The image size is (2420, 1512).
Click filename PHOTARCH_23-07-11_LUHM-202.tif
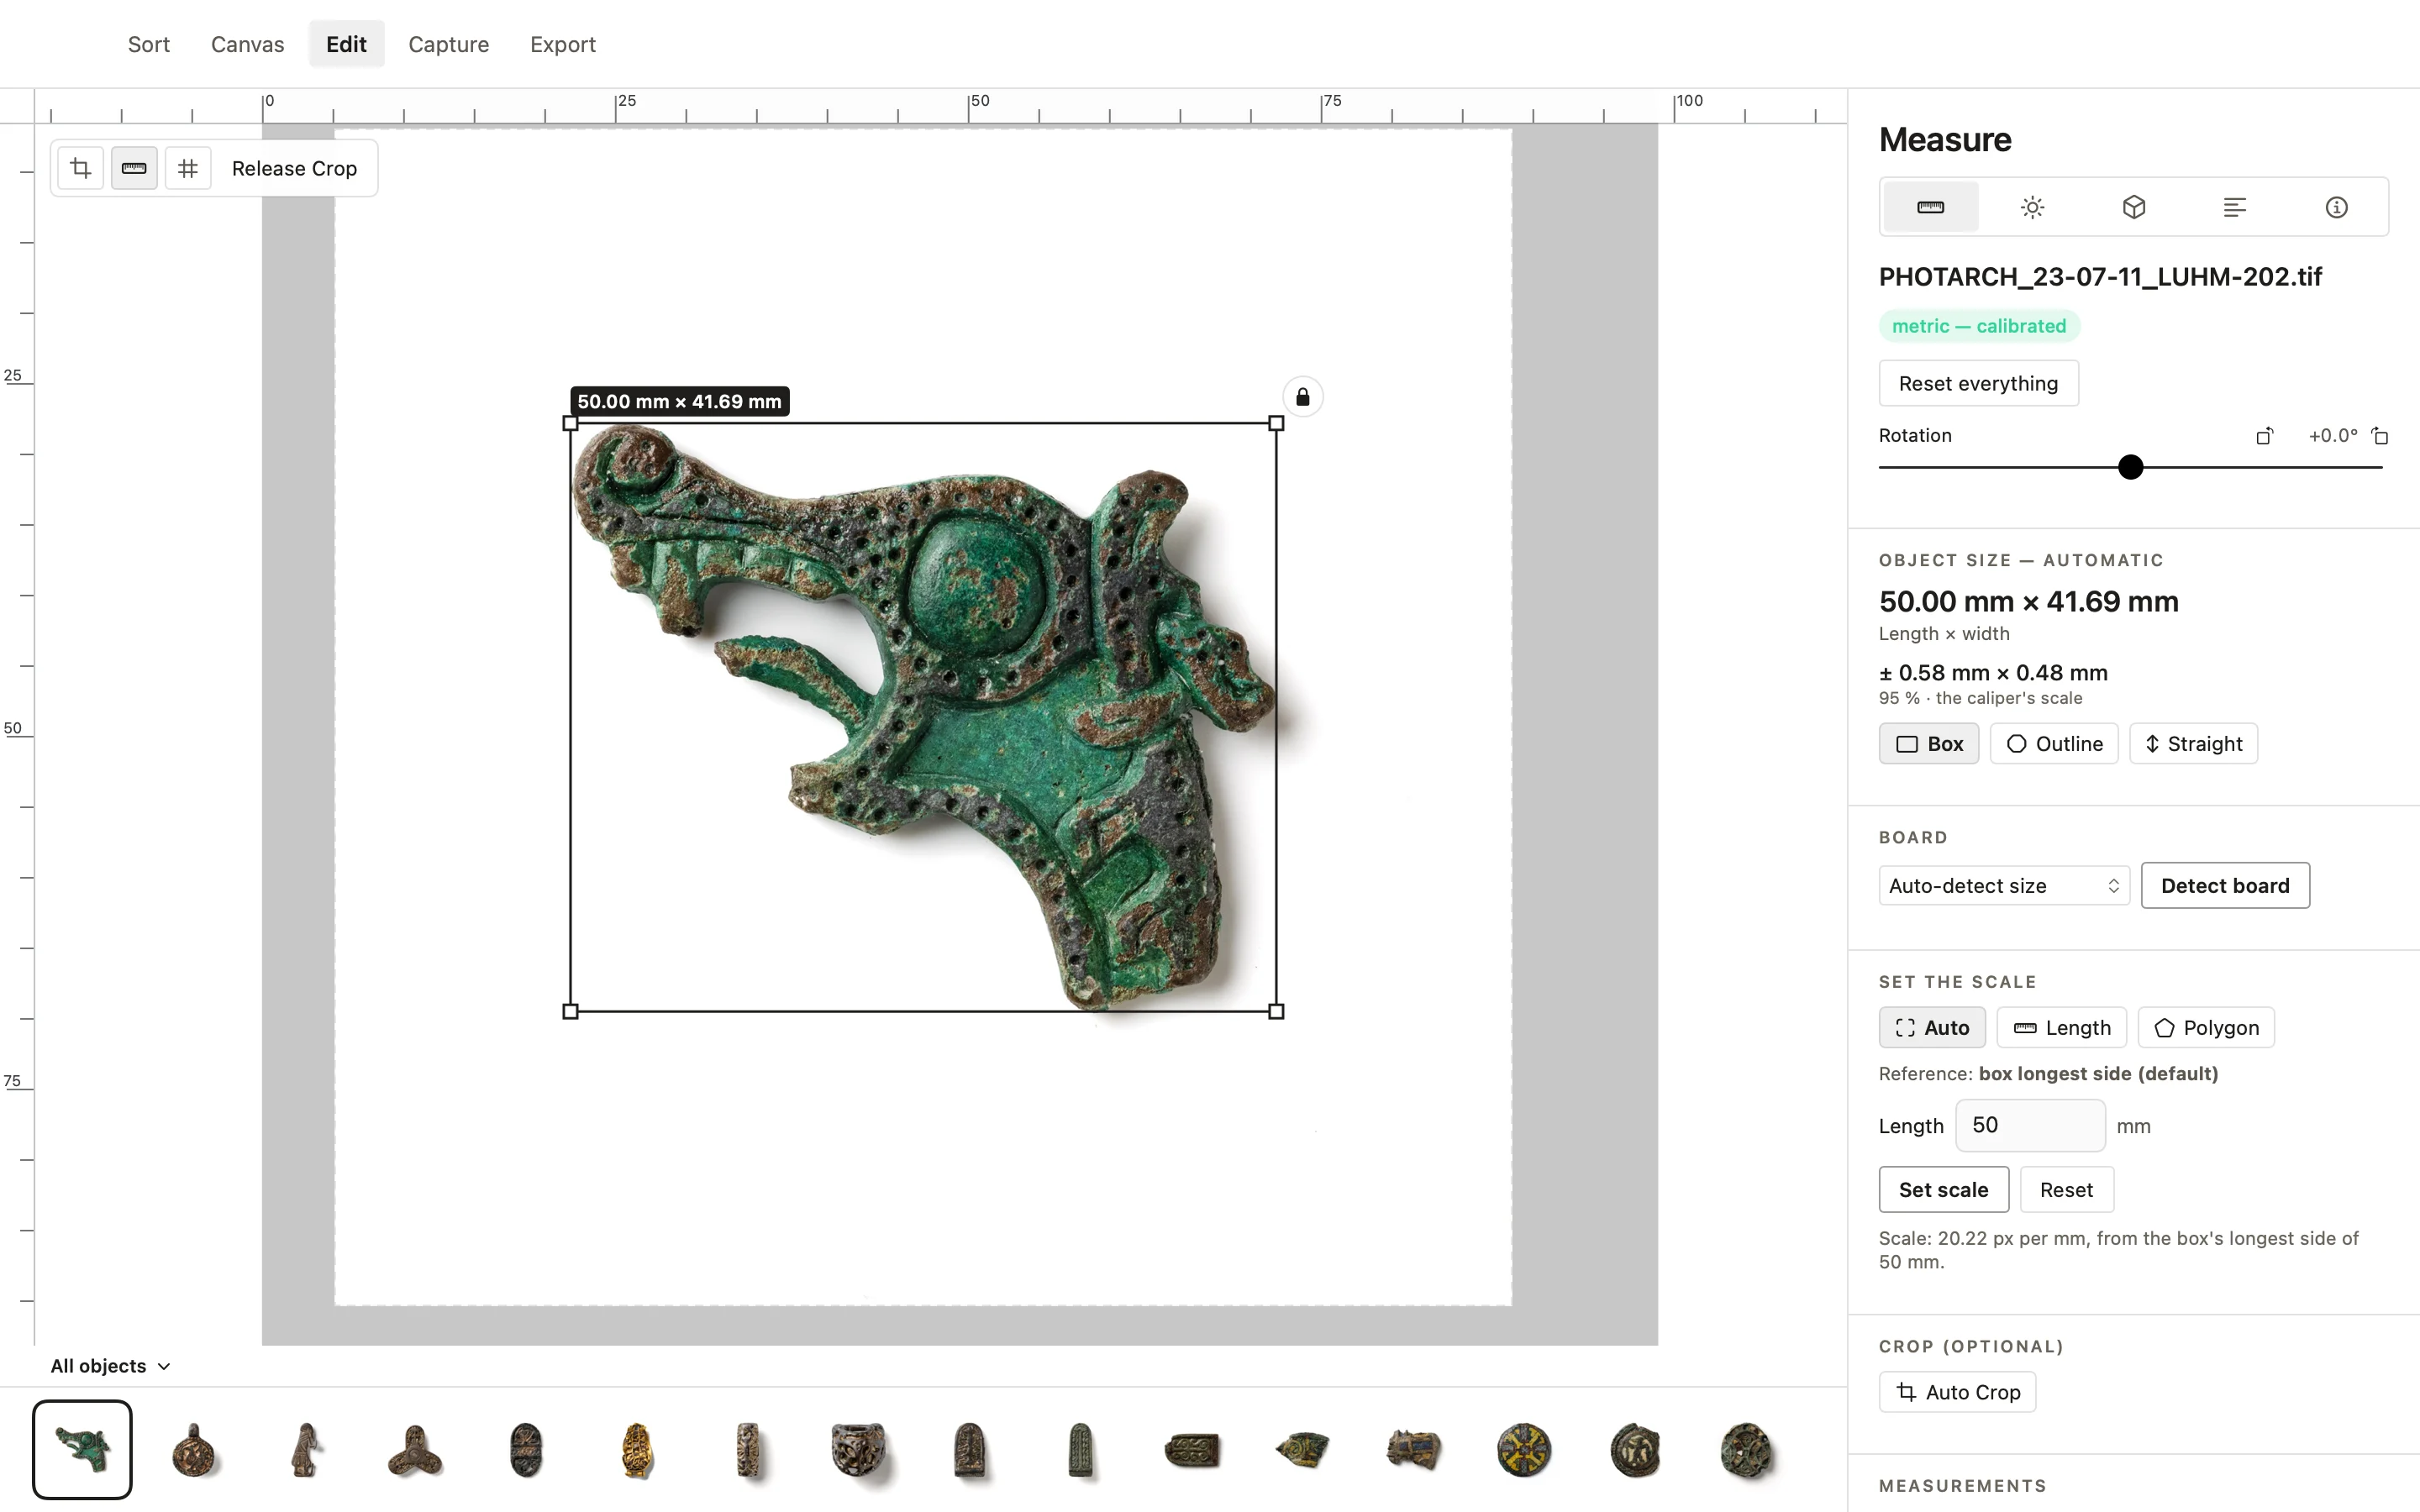(x=2100, y=277)
